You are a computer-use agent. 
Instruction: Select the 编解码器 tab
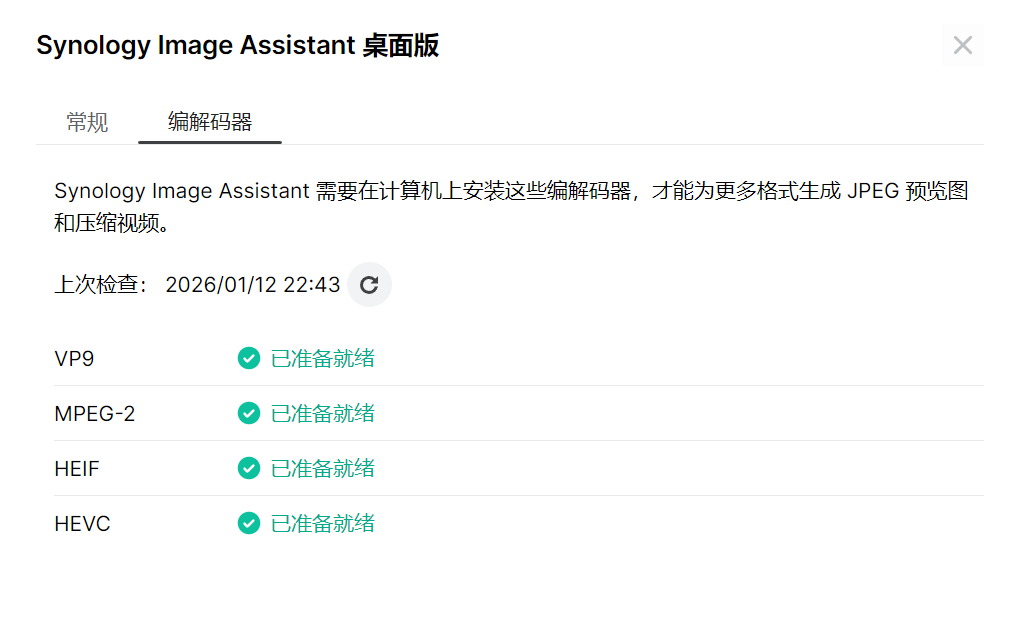210,123
